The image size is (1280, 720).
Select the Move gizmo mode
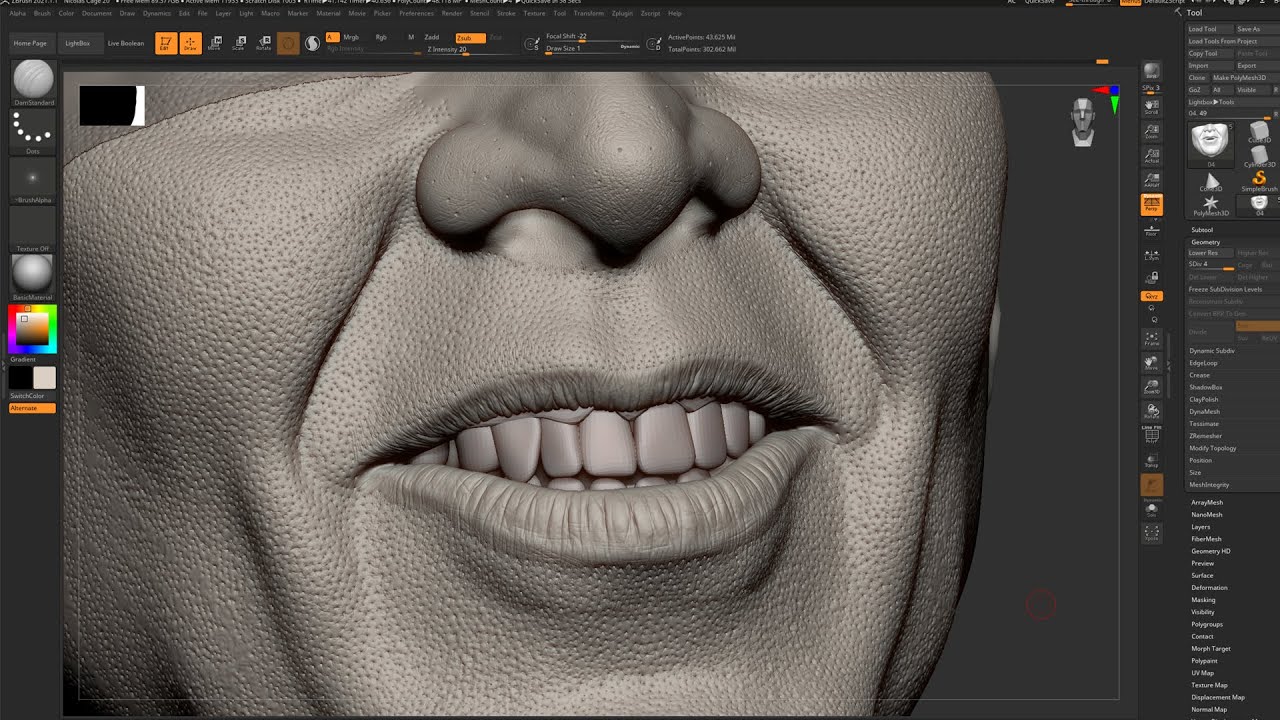point(214,43)
